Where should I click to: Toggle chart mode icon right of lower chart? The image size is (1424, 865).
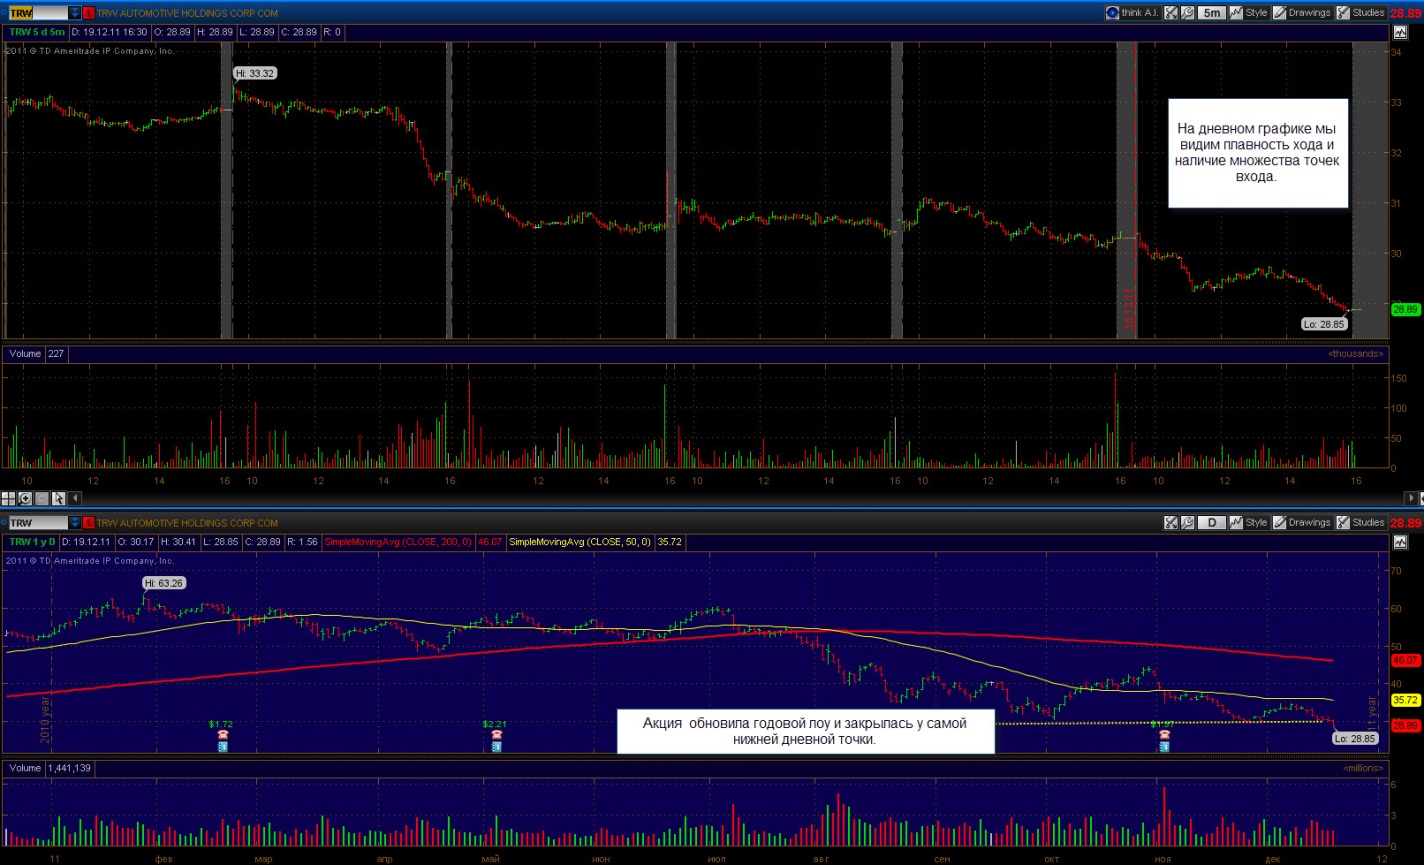(x=1399, y=542)
